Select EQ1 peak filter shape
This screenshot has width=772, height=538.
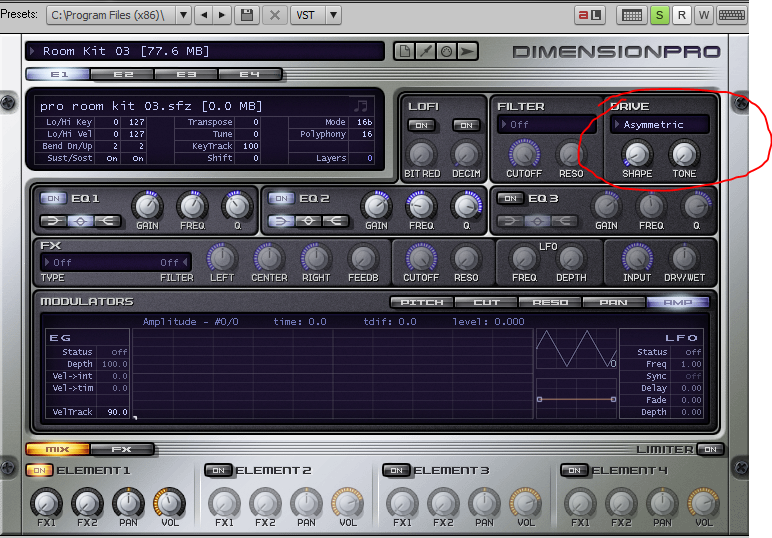pos(80,221)
